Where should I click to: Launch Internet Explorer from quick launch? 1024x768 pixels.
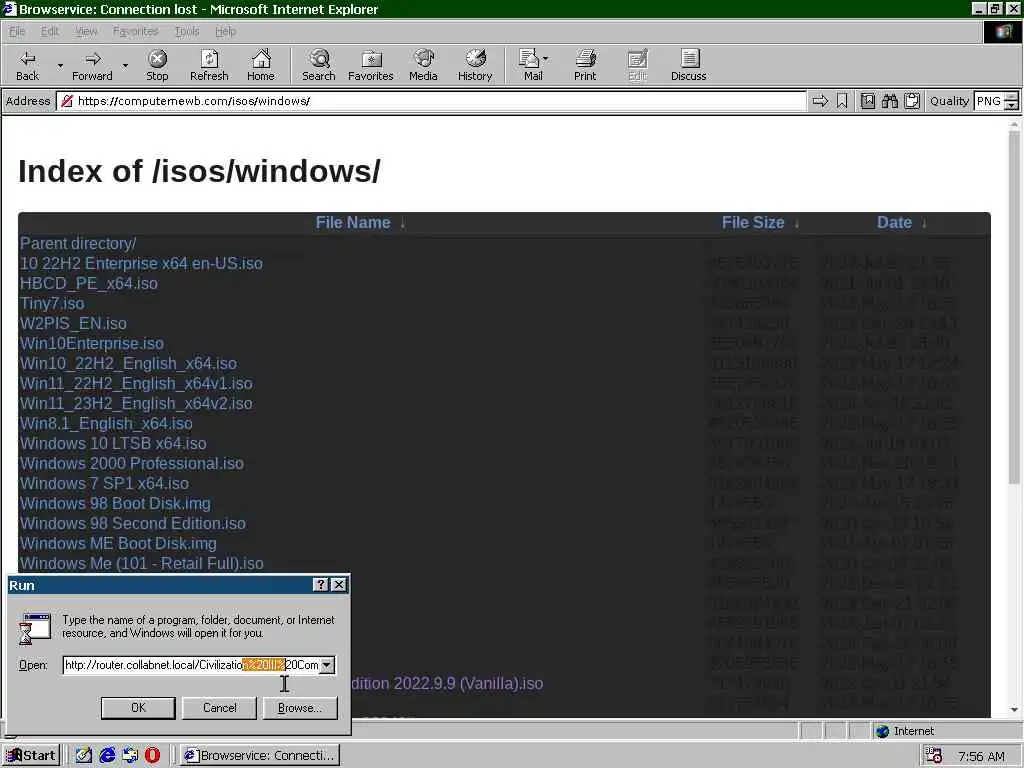(x=107, y=755)
